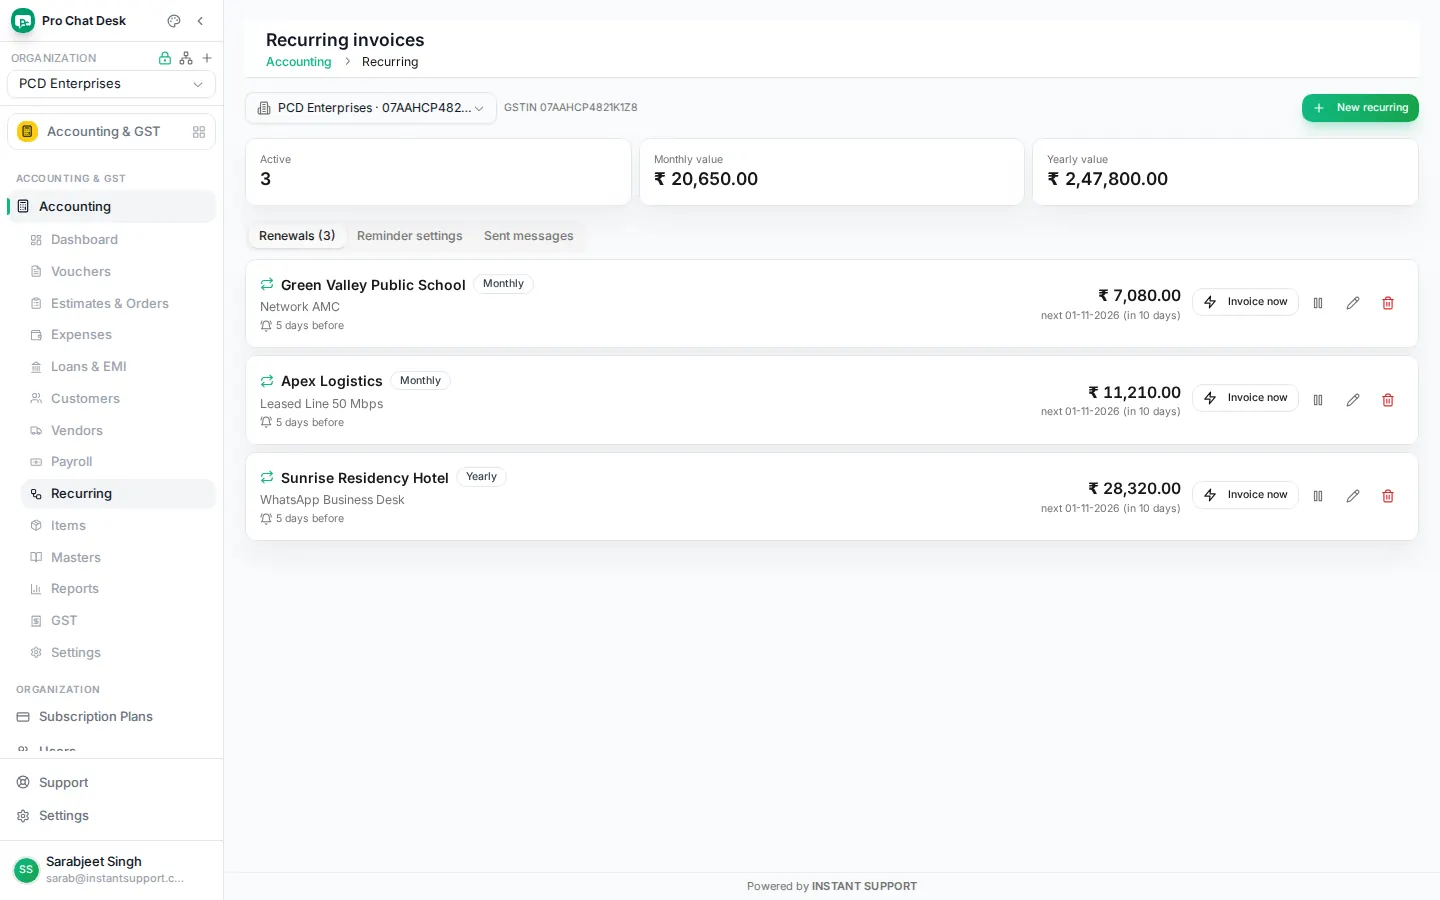This screenshot has width=1440, height=900.
Task: Open Masters in the sidebar
Action: coord(118,558)
